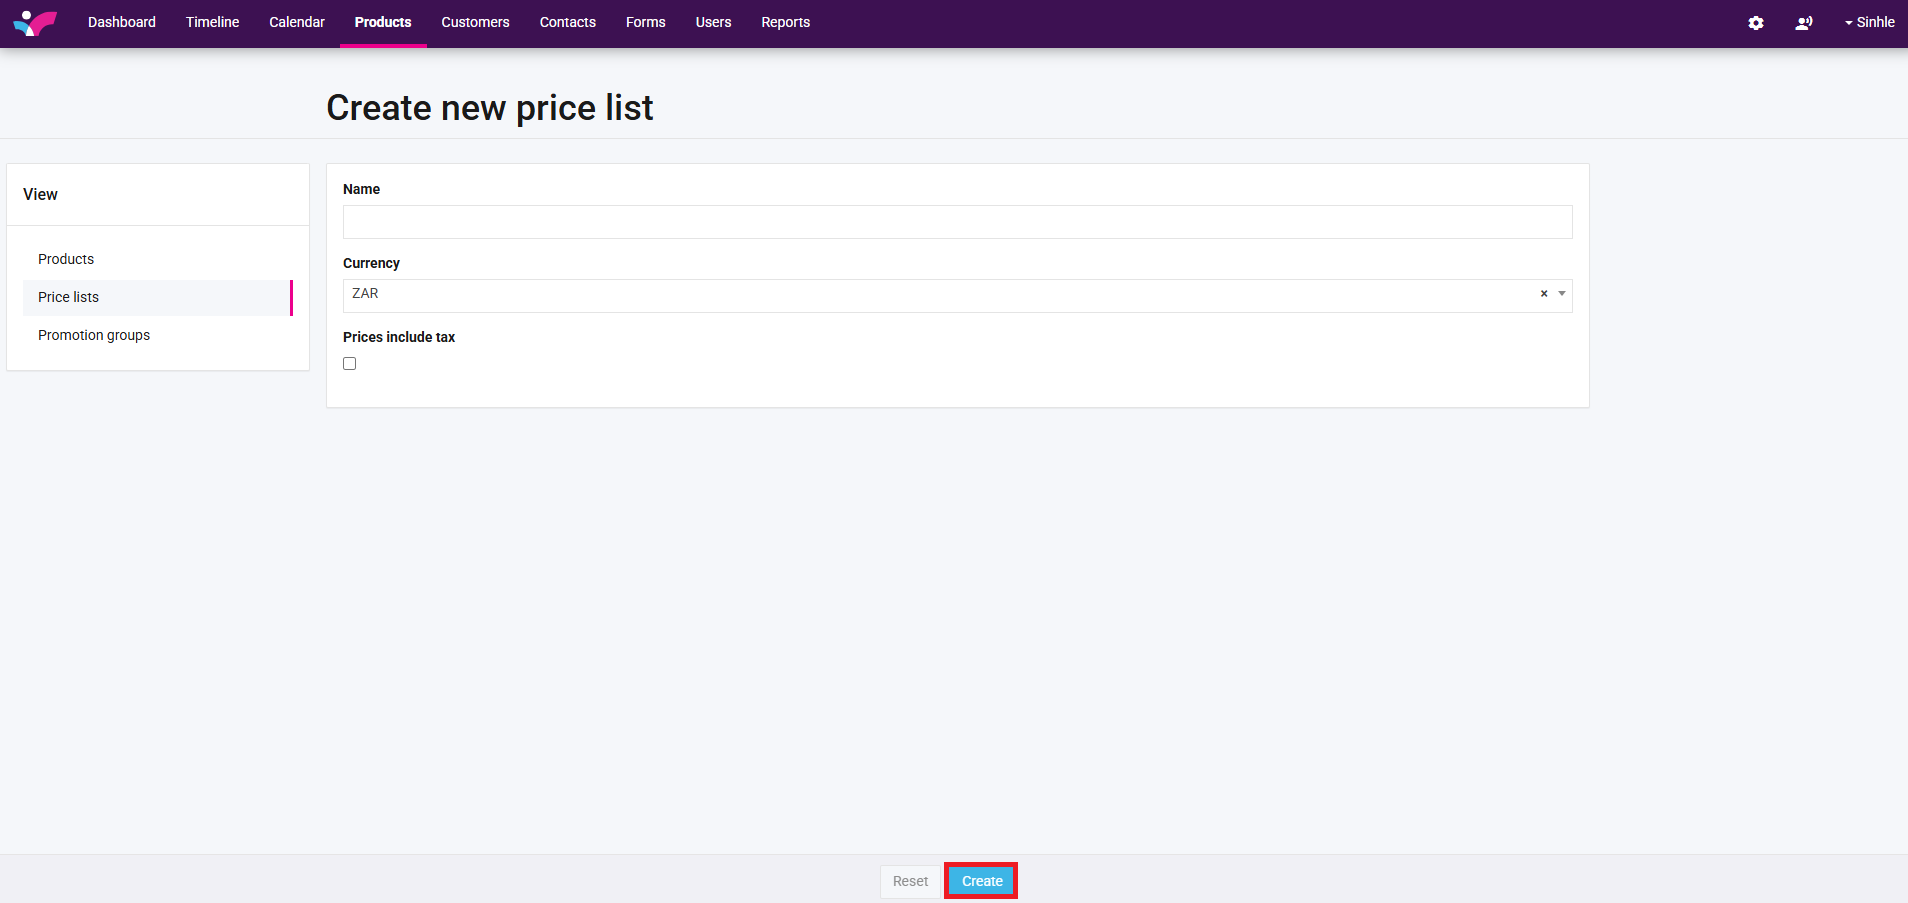The image size is (1908, 903).
Task: Open the ZAR currency combo box
Action: pos(940,296)
